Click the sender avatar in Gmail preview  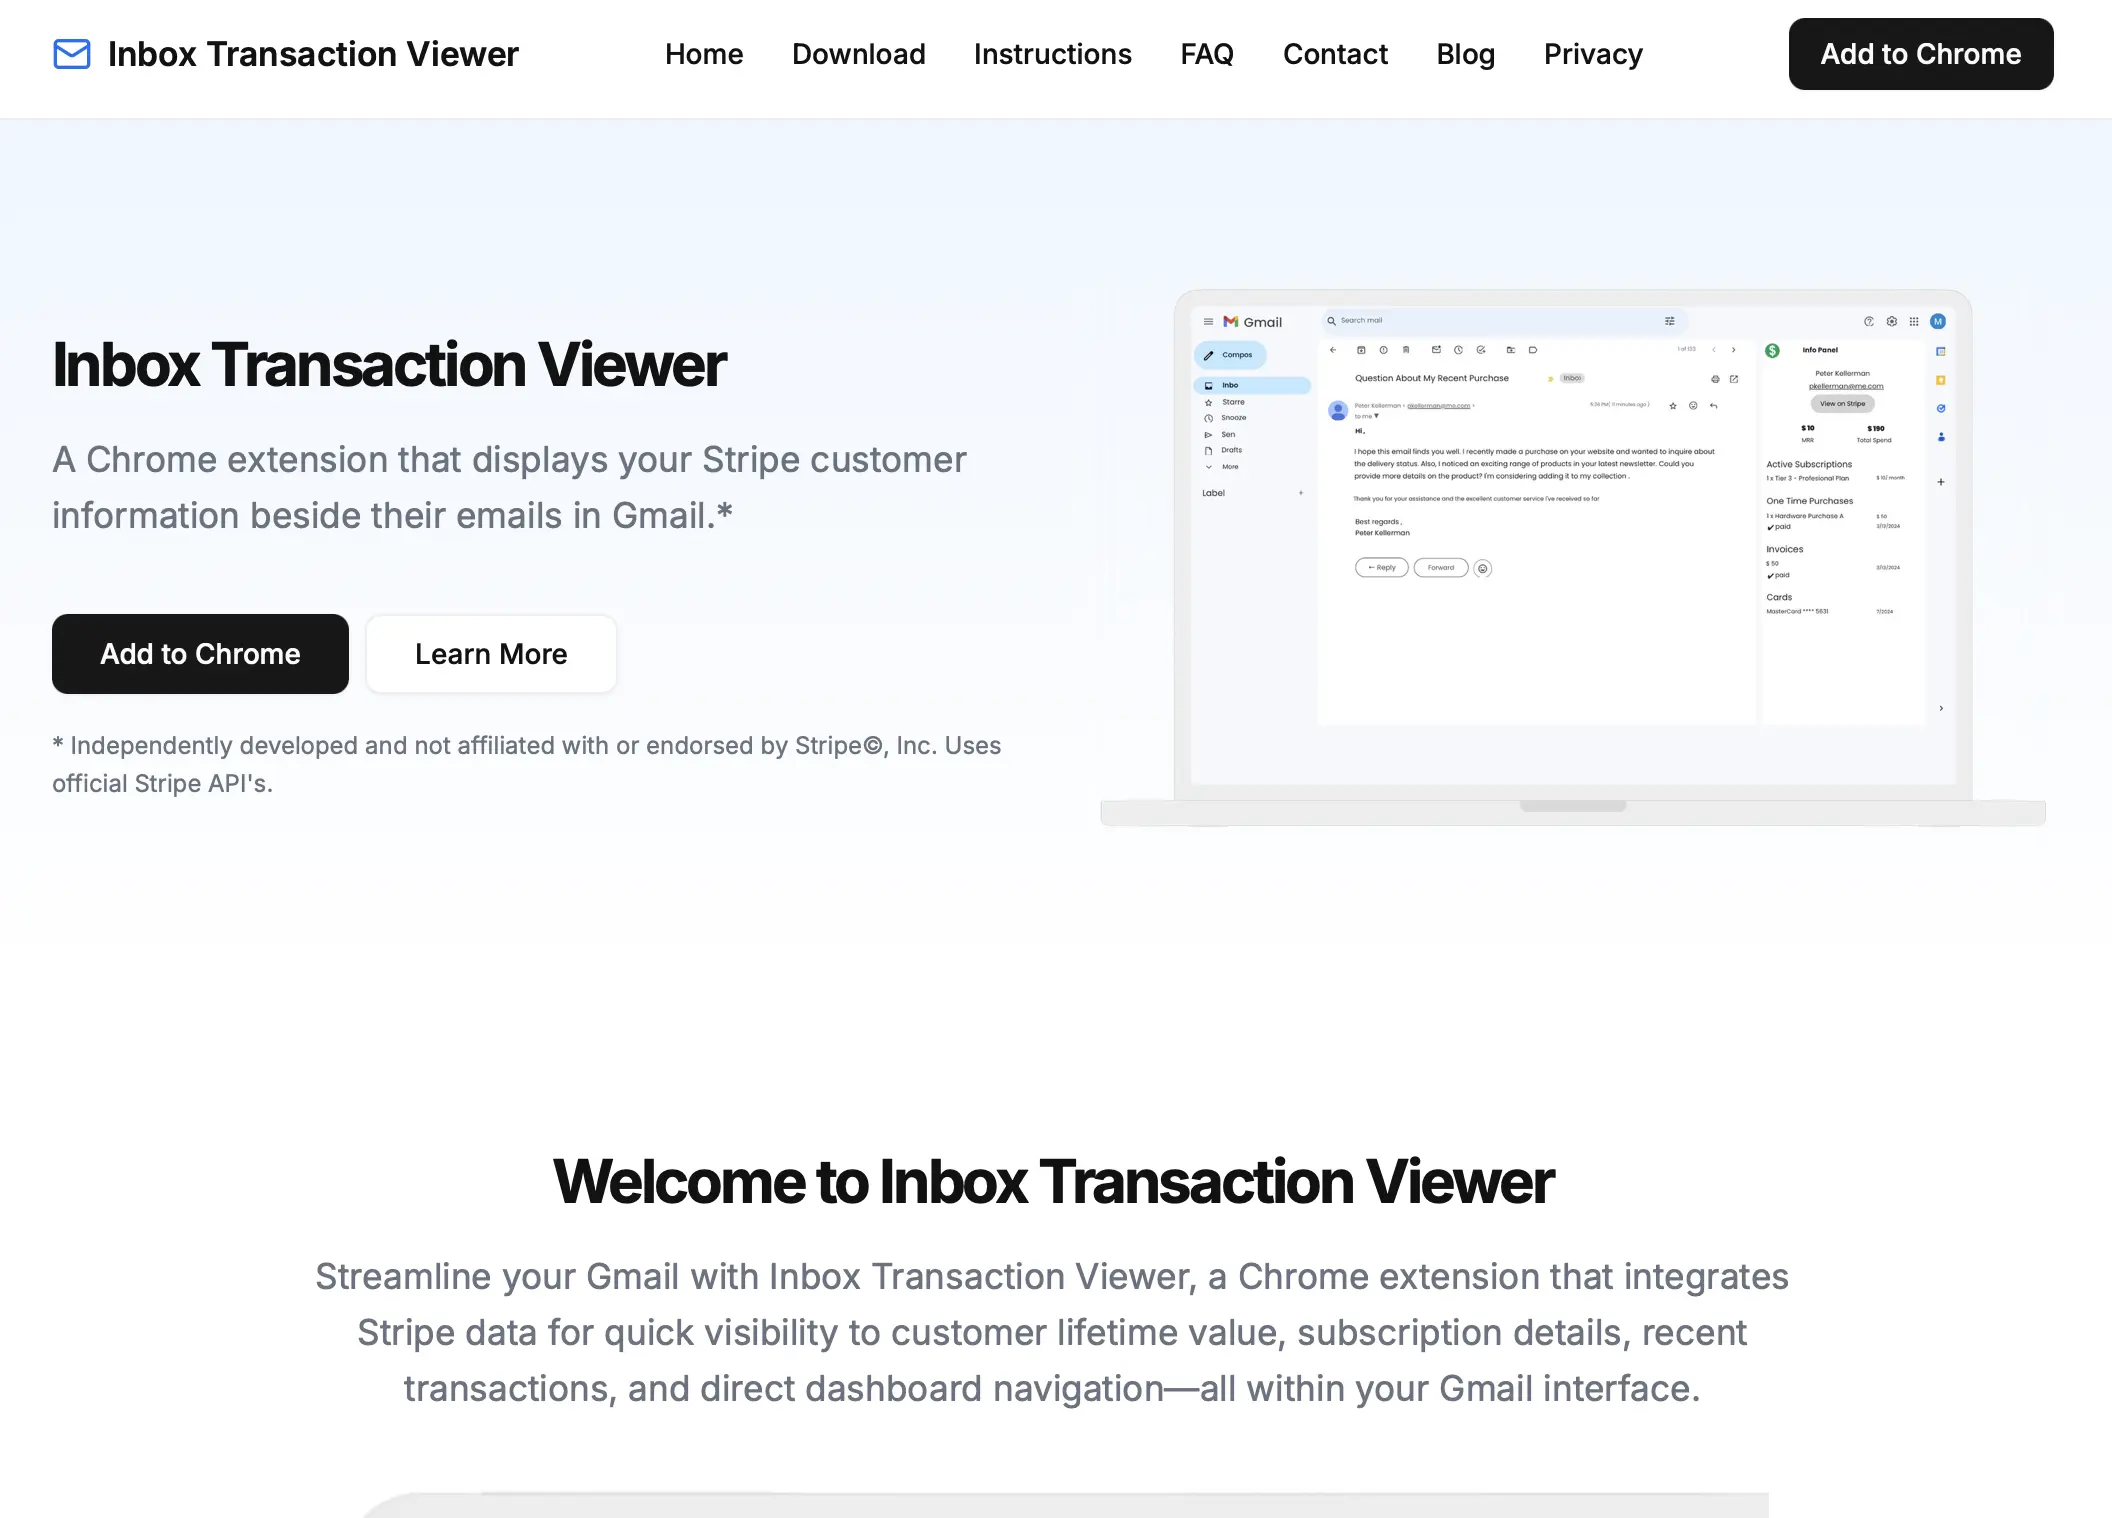[1338, 410]
